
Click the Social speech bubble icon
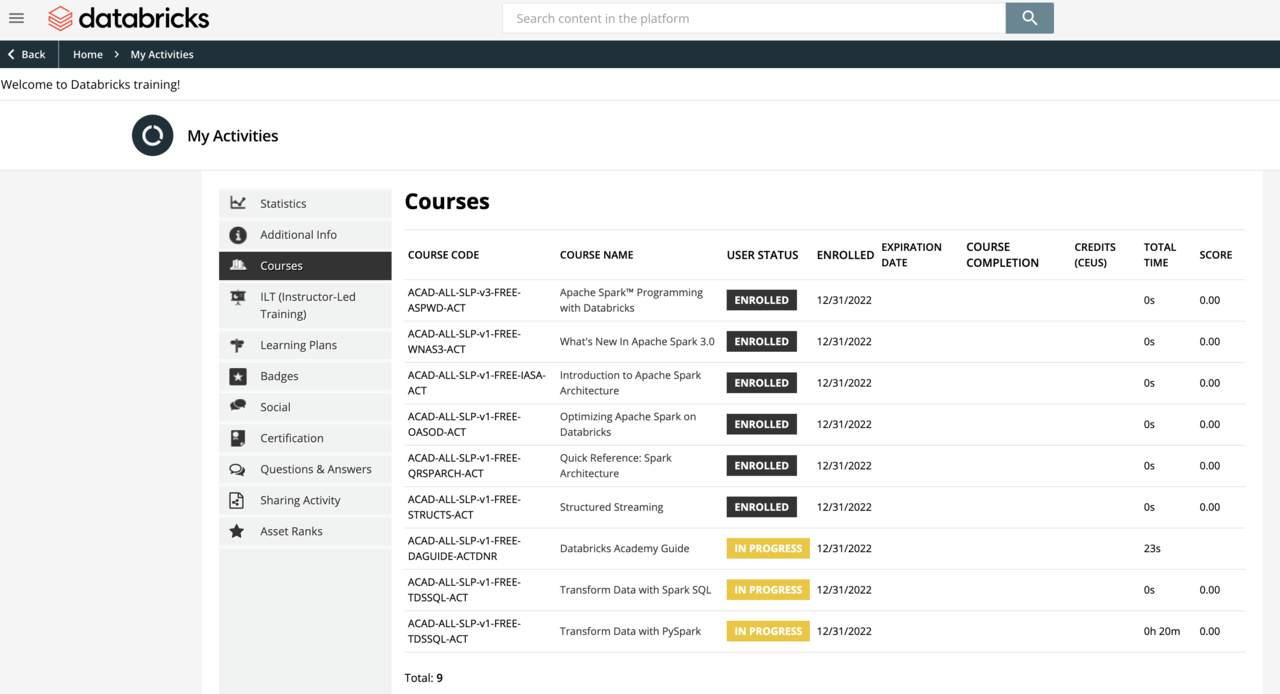pos(238,406)
